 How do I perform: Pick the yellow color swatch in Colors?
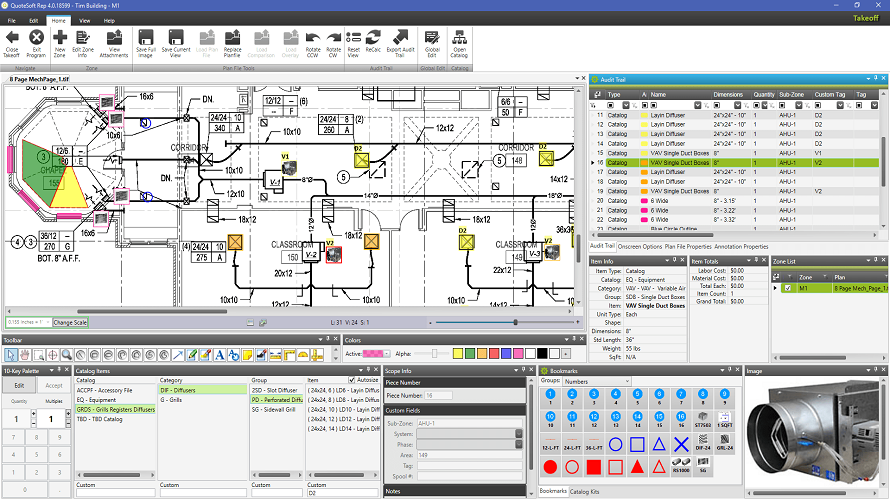click(460, 354)
